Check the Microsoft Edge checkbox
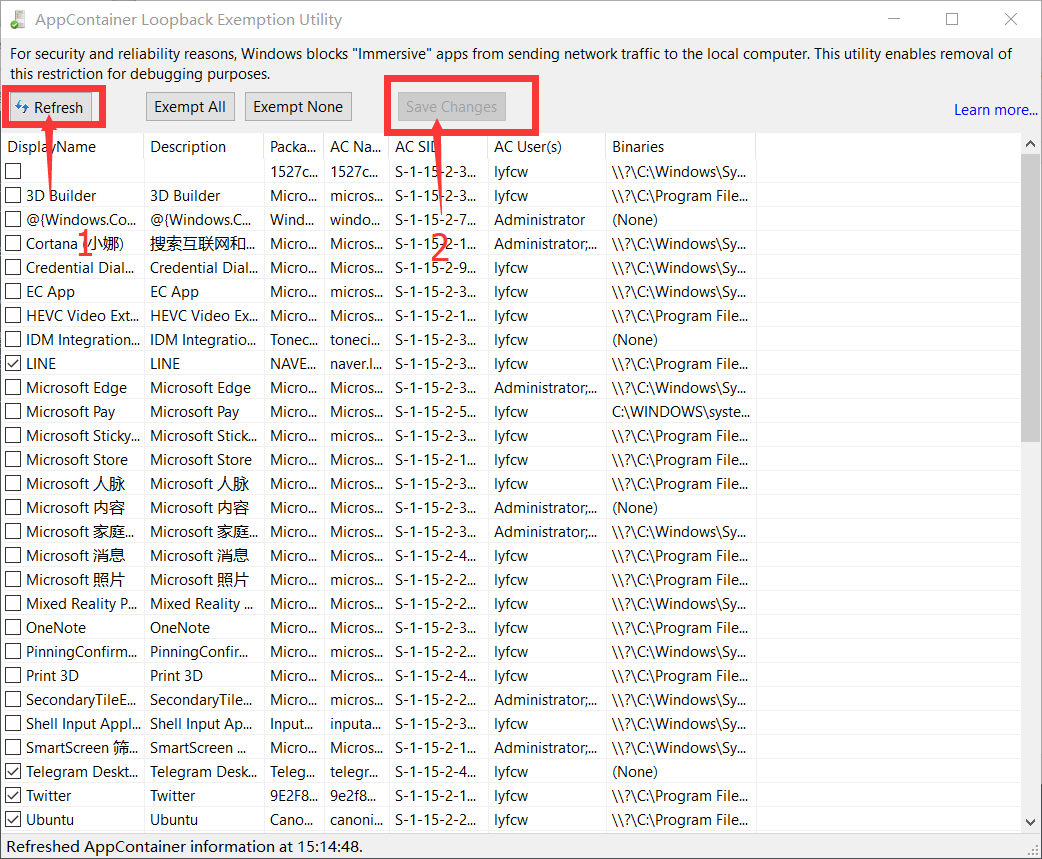1042x859 pixels. point(13,387)
